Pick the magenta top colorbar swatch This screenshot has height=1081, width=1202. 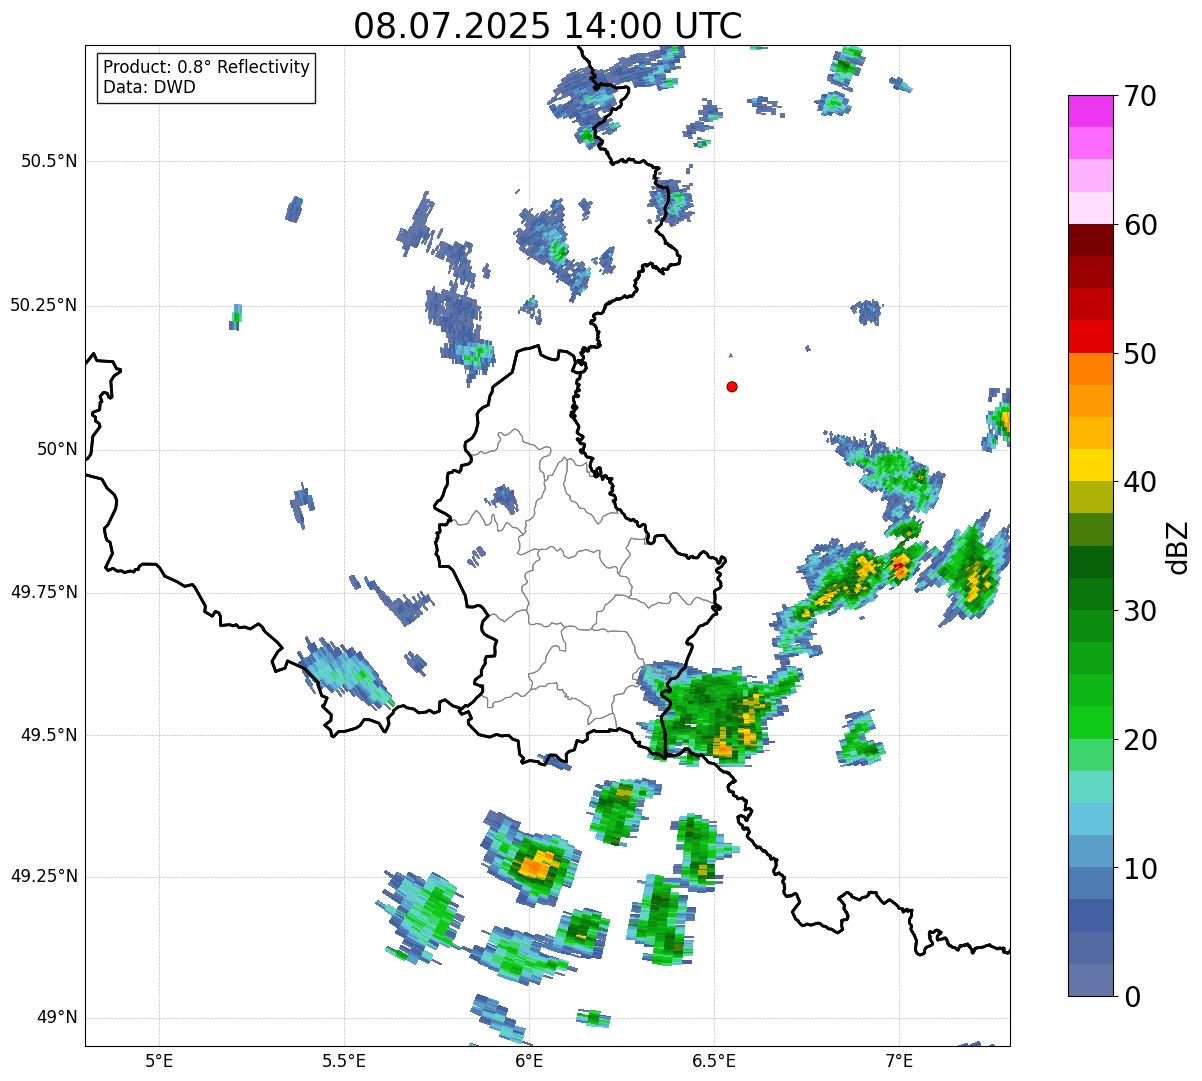click(x=1091, y=111)
